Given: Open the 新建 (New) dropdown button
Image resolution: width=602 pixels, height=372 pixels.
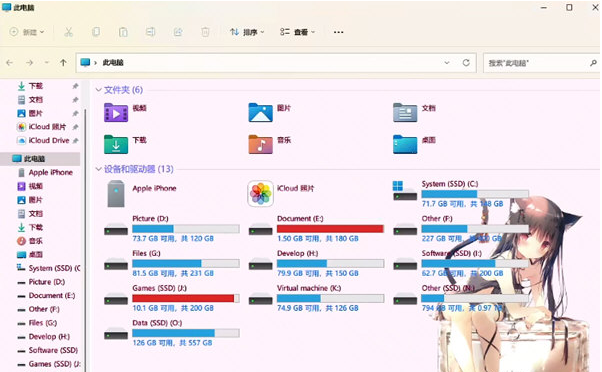Looking at the screenshot, I should pyautogui.click(x=26, y=32).
